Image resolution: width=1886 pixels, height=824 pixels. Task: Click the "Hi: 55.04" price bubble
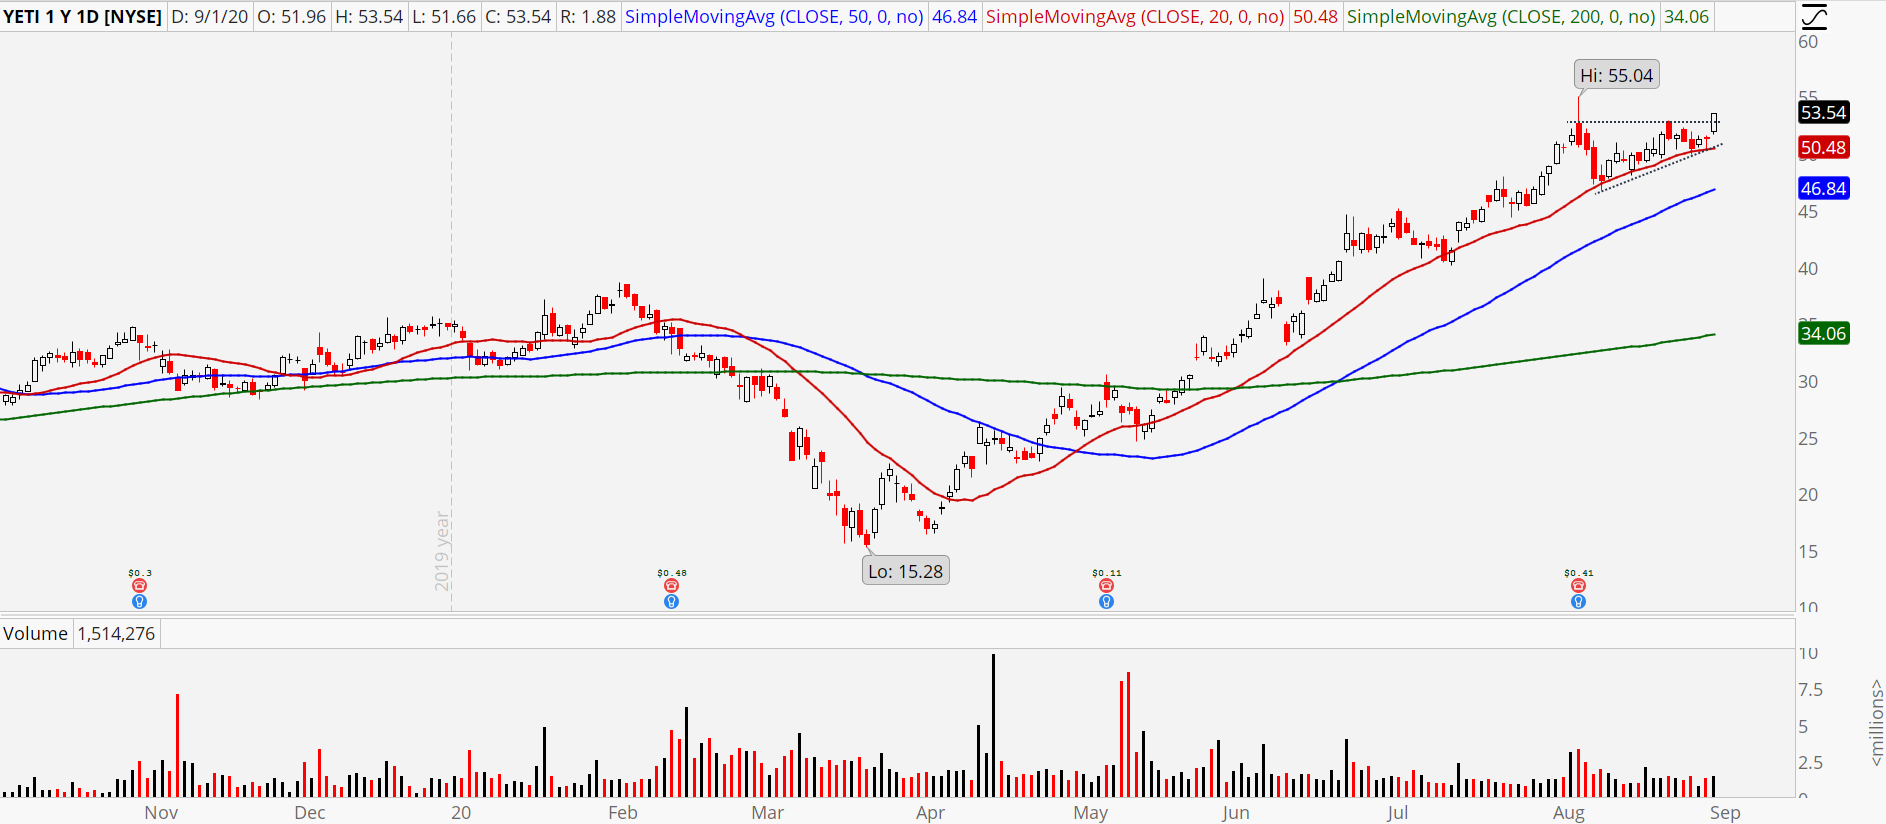1617,75
